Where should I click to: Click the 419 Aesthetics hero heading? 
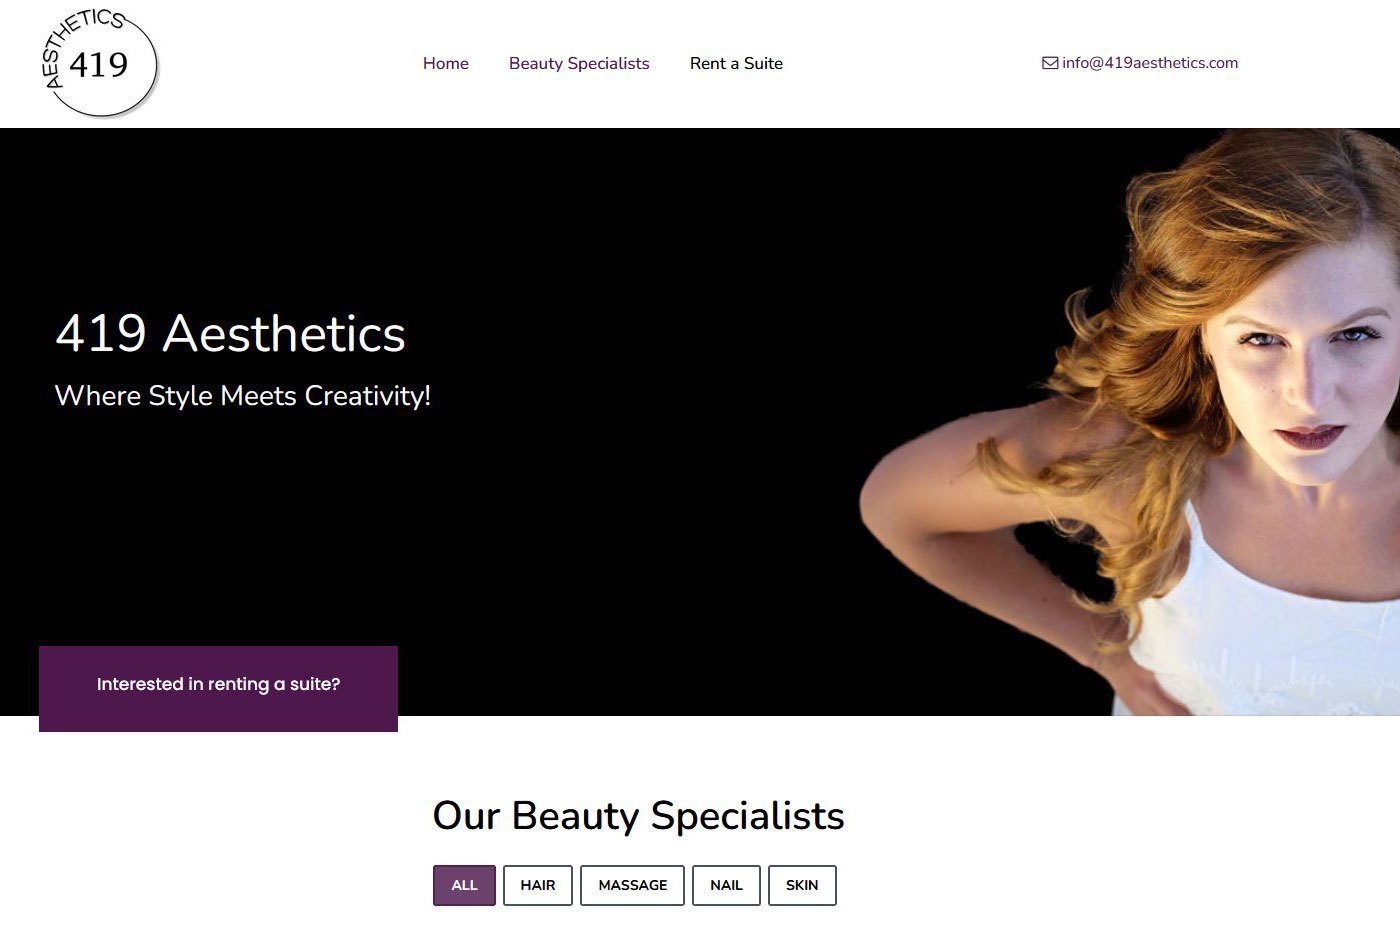pyautogui.click(x=230, y=333)
